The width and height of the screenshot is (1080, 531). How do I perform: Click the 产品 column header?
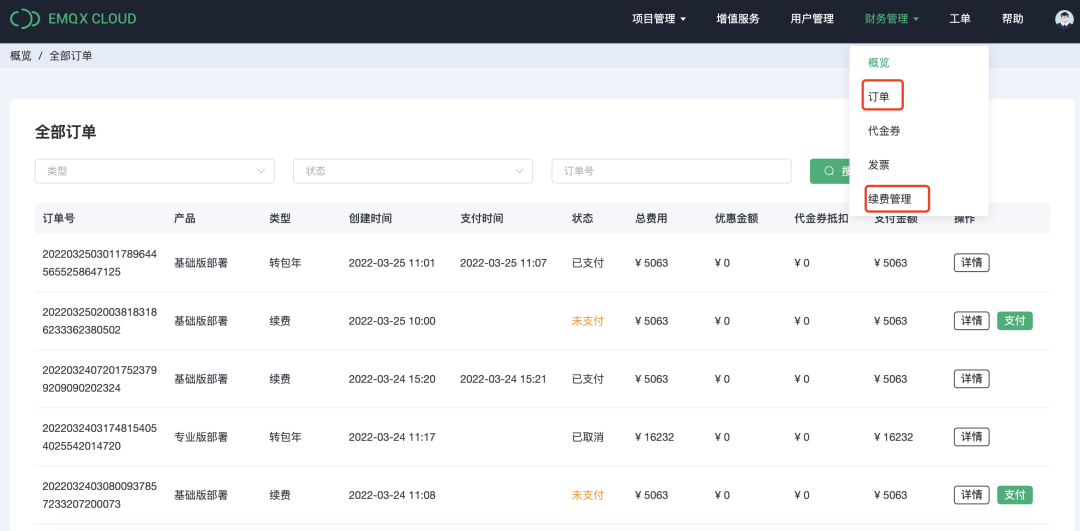tap(185, 218)
